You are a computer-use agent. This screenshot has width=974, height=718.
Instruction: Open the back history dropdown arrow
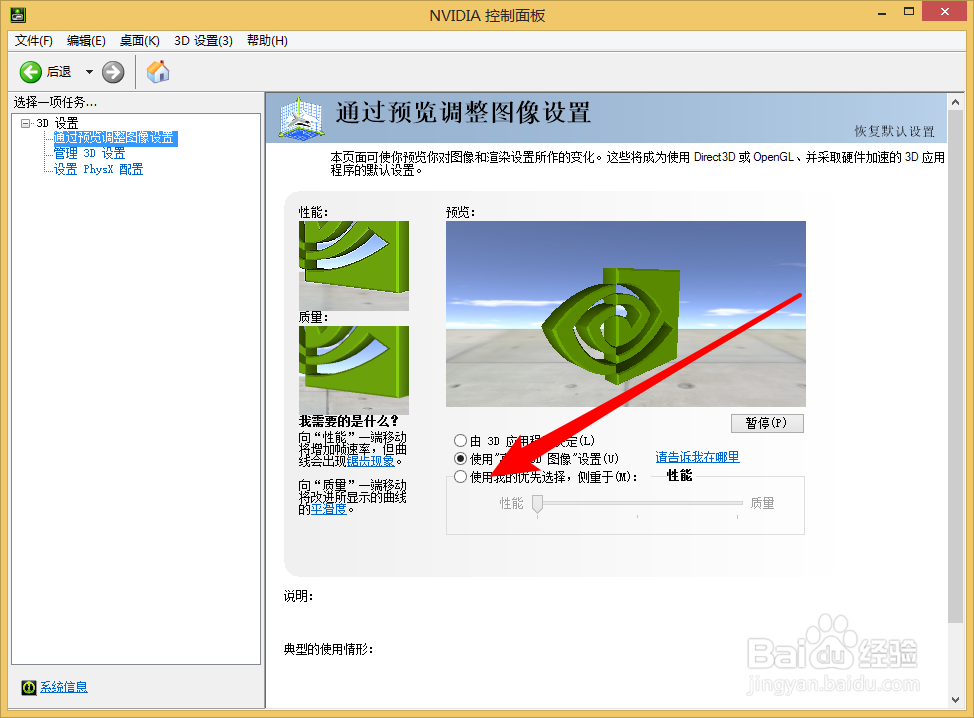coord(89,72)
